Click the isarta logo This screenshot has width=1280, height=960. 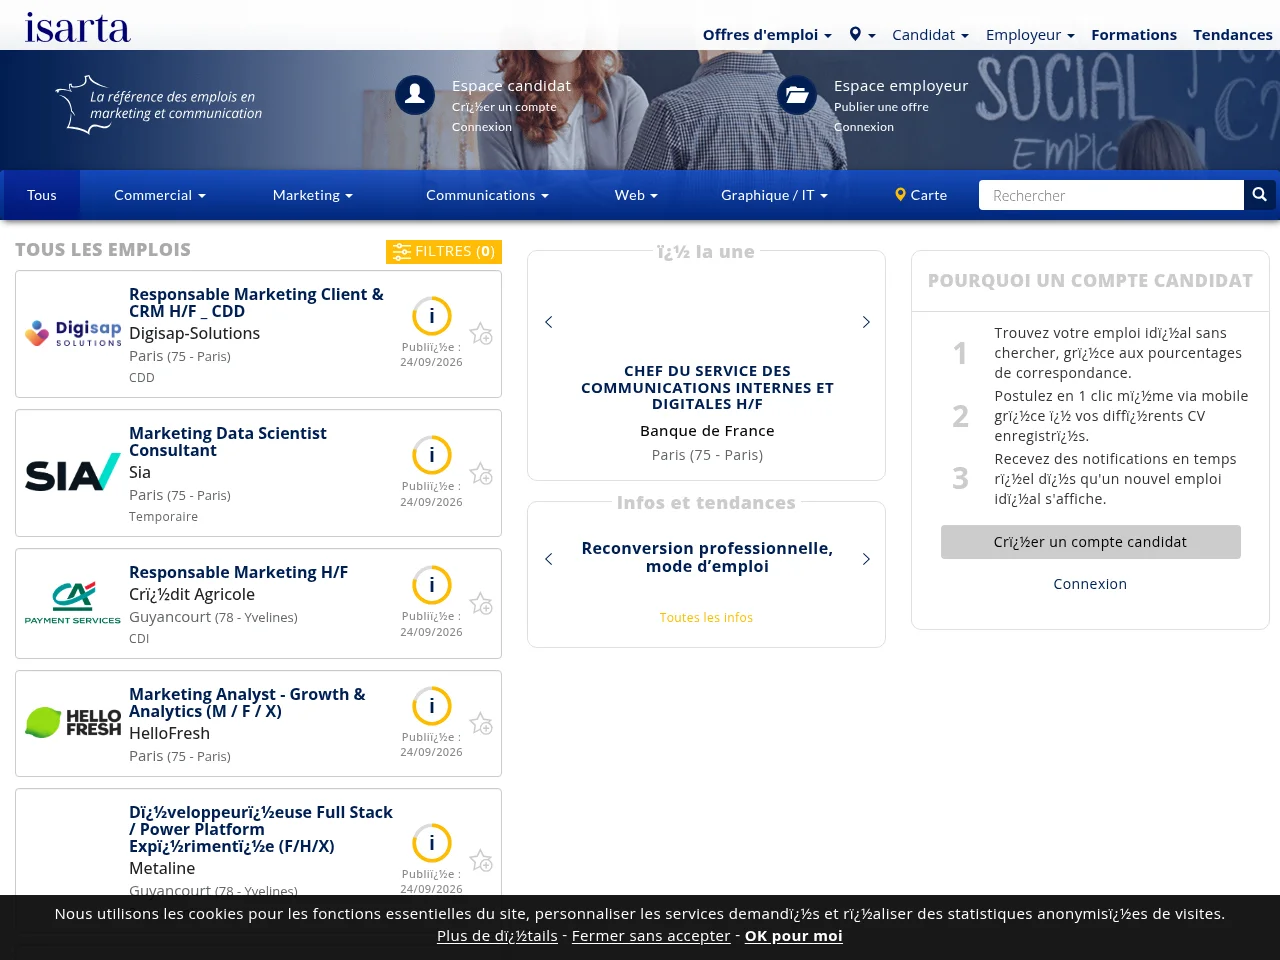(x=78, y=27)
